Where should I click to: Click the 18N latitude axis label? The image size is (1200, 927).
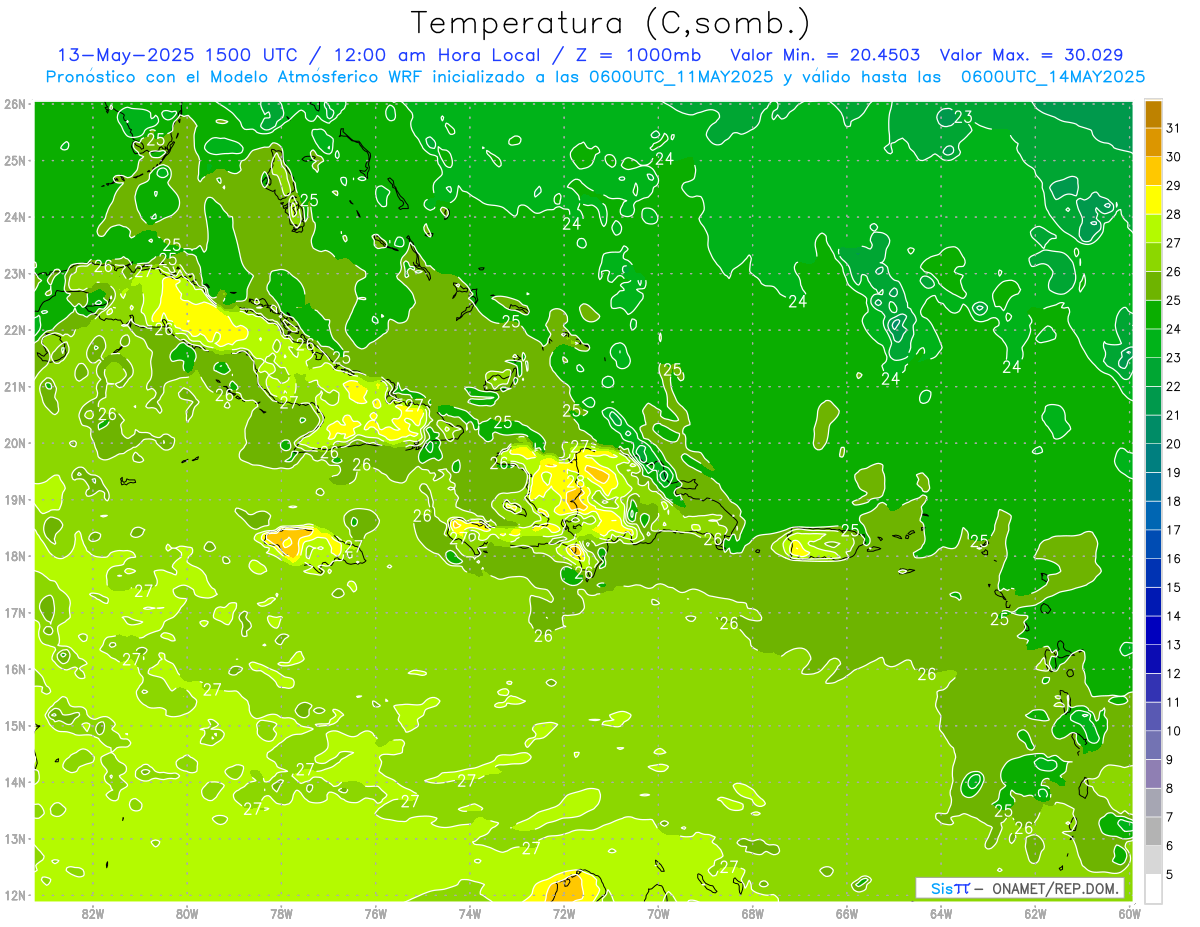coord(14,556)
